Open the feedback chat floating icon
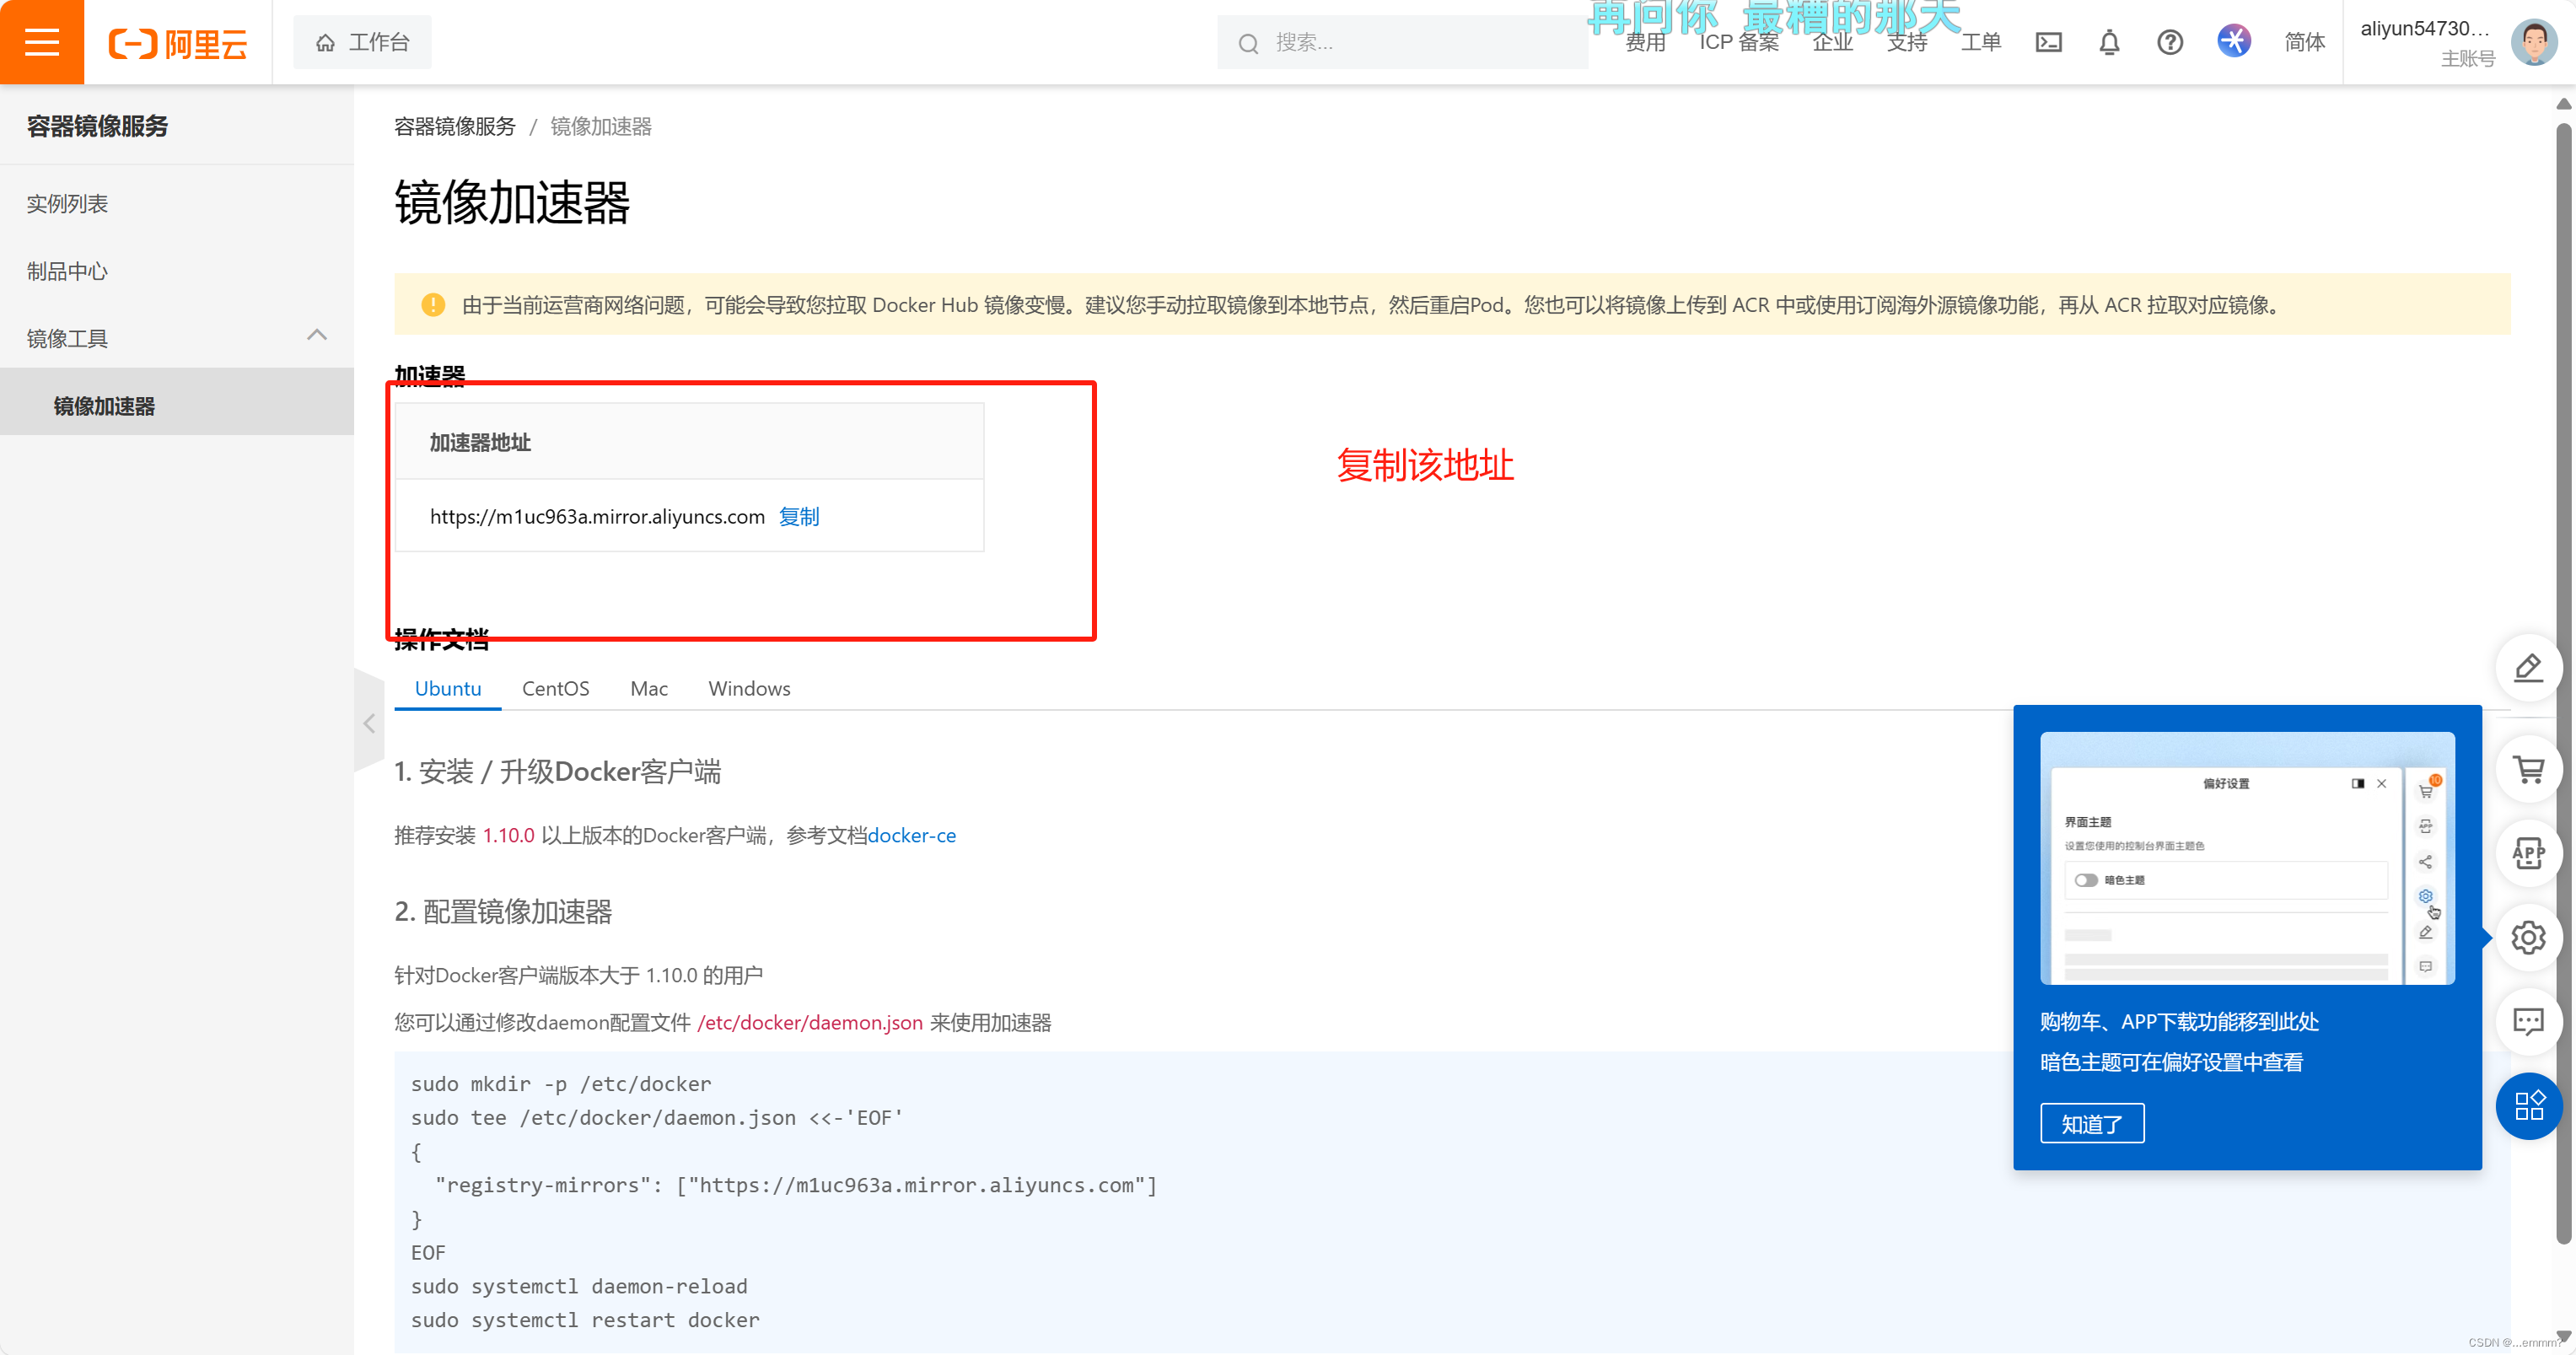Image resolution: width=2576 pixels, height=1355 pixels. [2528, 1021]
